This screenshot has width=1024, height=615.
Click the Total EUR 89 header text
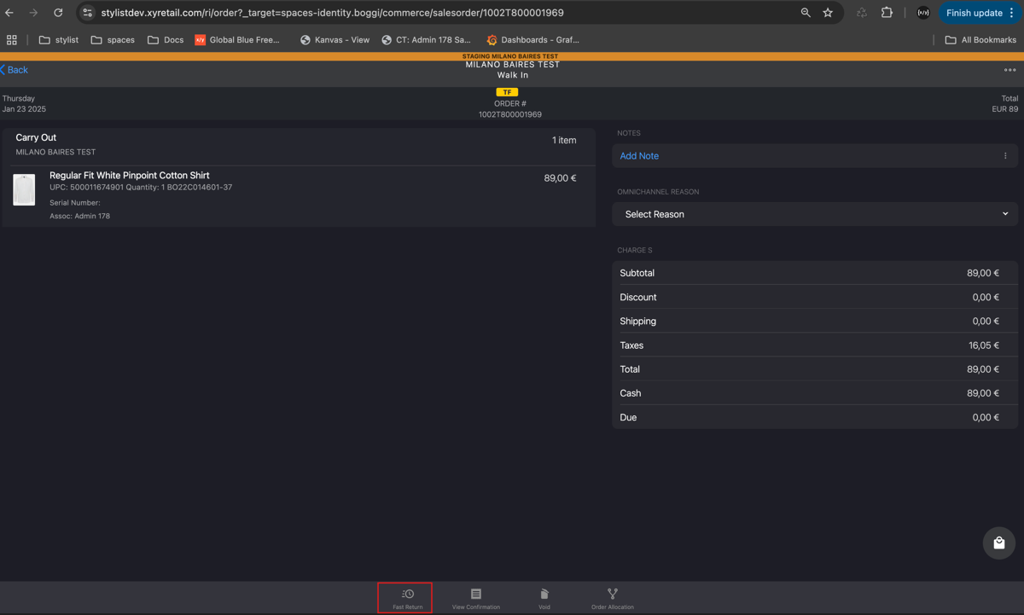(x=1004, y=104)
